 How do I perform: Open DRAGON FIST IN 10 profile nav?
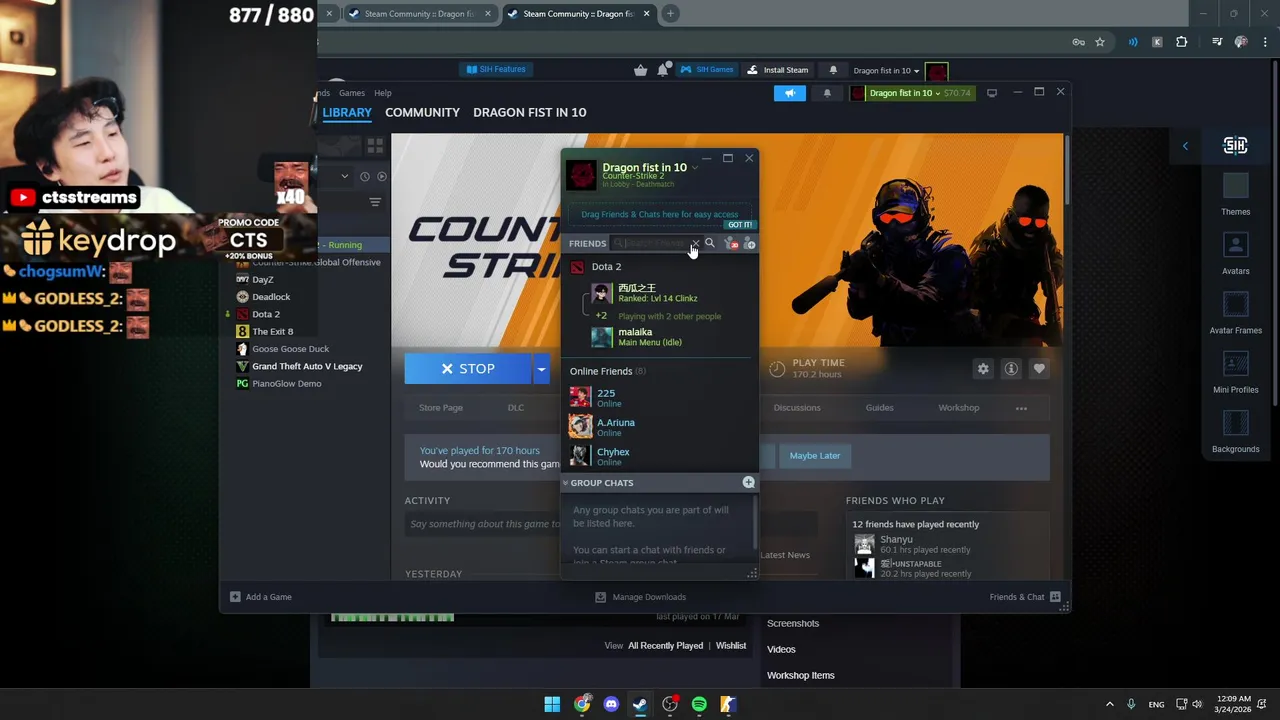click(530, 112)
